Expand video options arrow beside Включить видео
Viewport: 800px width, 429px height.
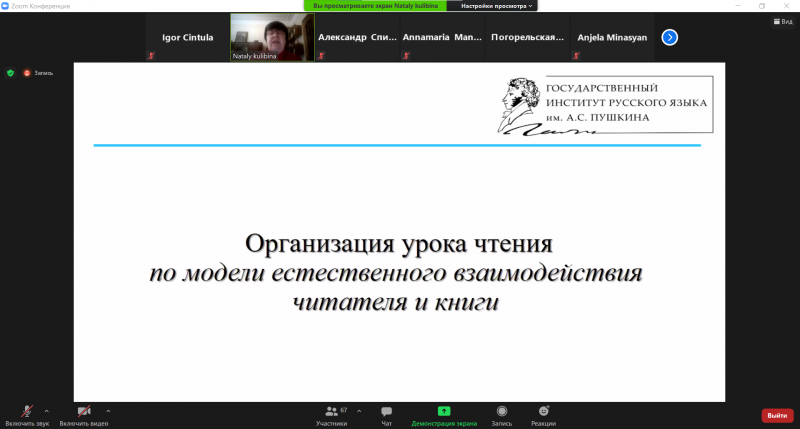(108, 410)
